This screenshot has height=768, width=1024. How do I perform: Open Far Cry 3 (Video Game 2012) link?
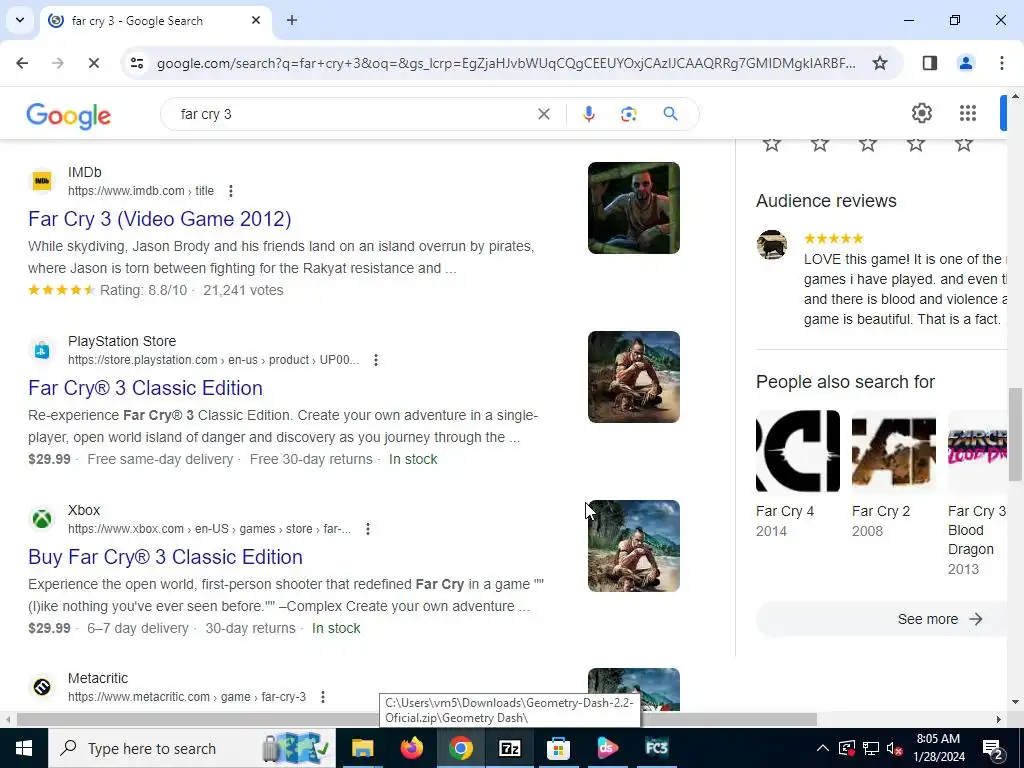[x=159, y=219]
